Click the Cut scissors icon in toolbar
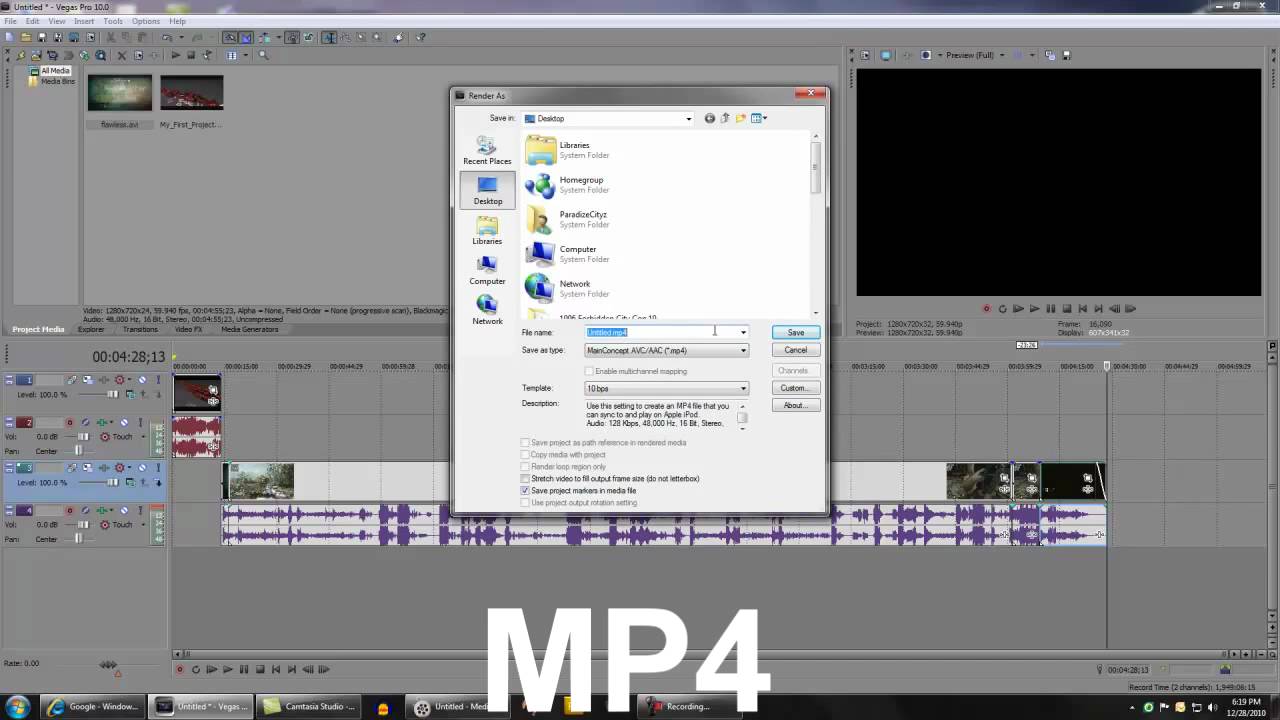This screenshot has width=1280, height=720. click(x=111, y=37)
